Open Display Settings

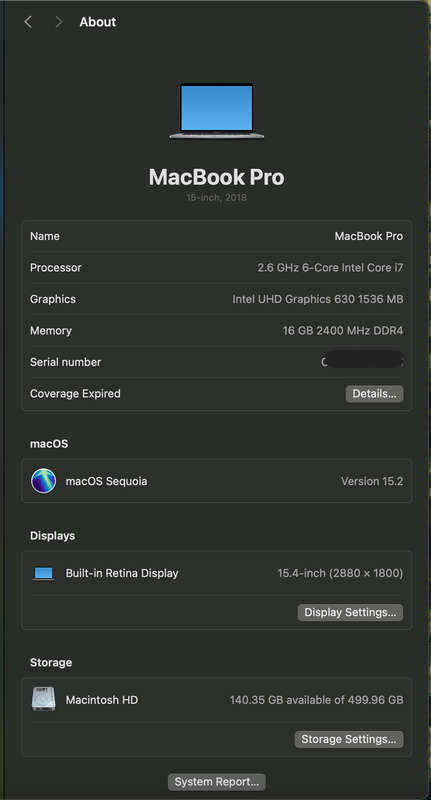pos(350,612)
